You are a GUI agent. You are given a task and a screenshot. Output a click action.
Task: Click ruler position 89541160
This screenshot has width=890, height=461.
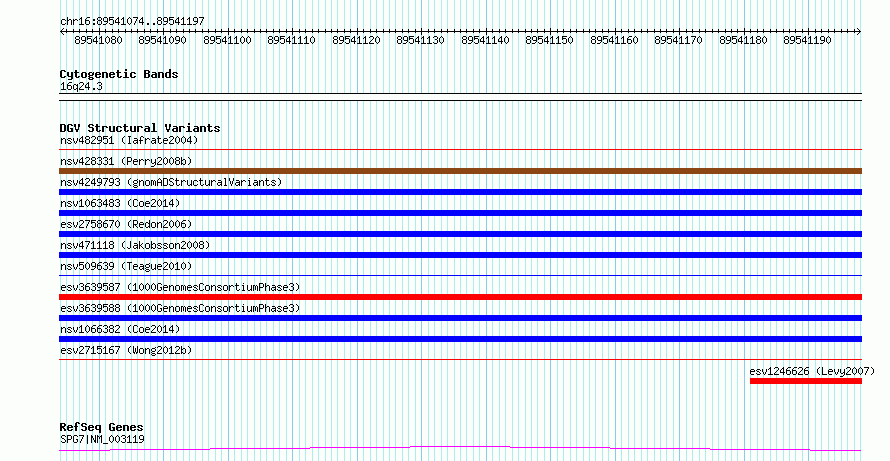(614, 40)
